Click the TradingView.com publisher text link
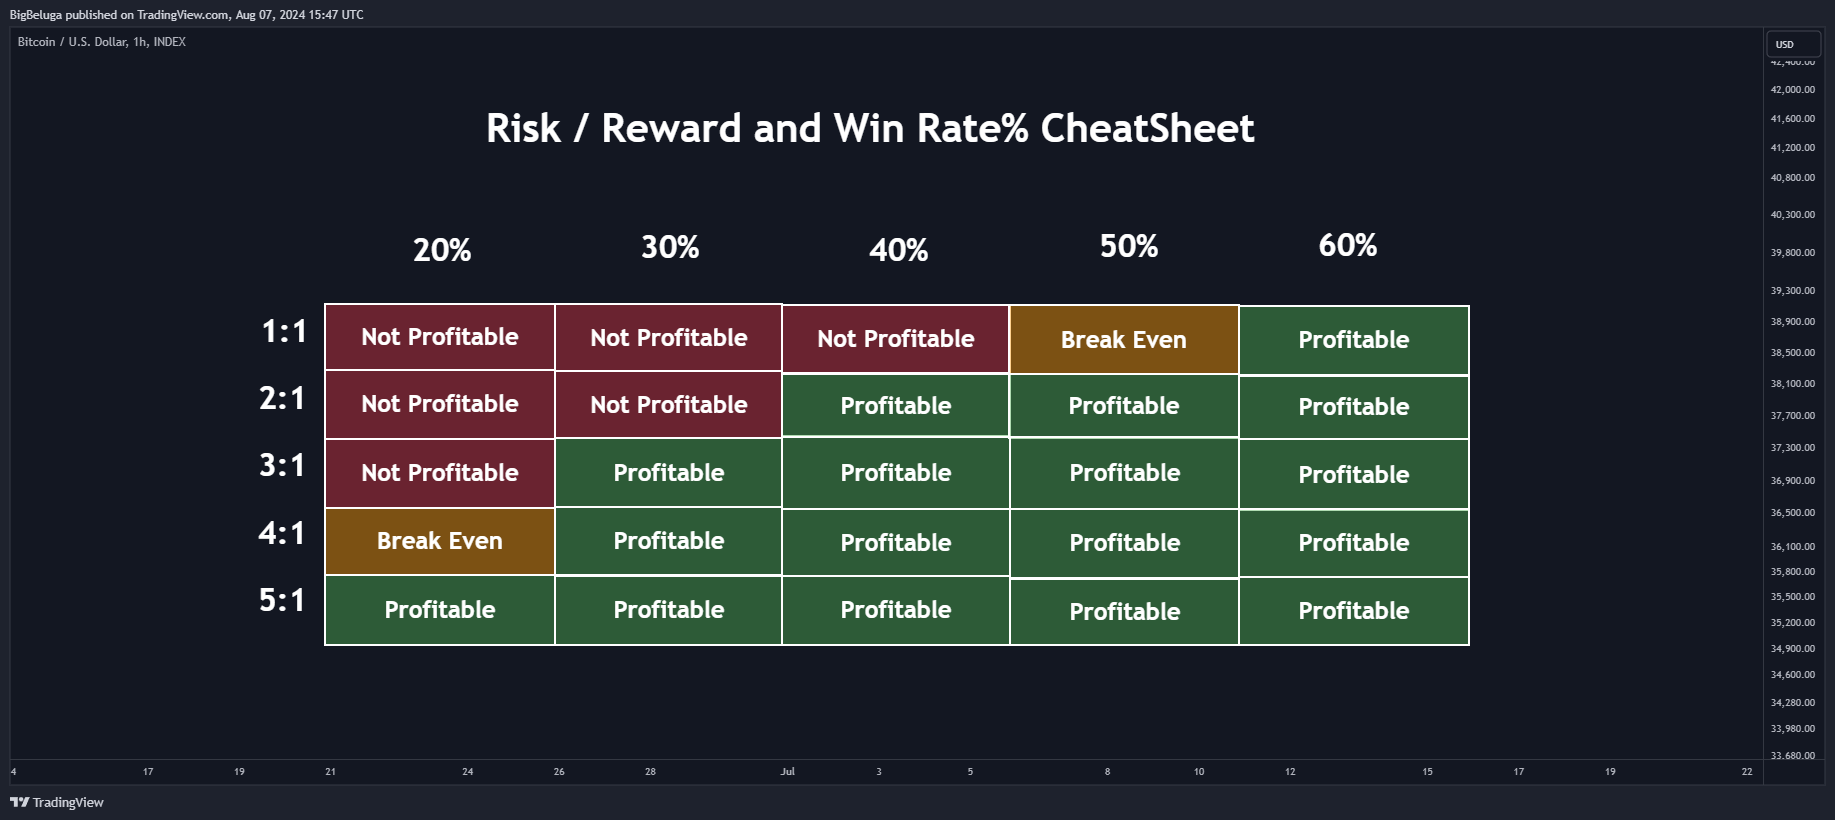1835x820 pixels. [183, 15]
